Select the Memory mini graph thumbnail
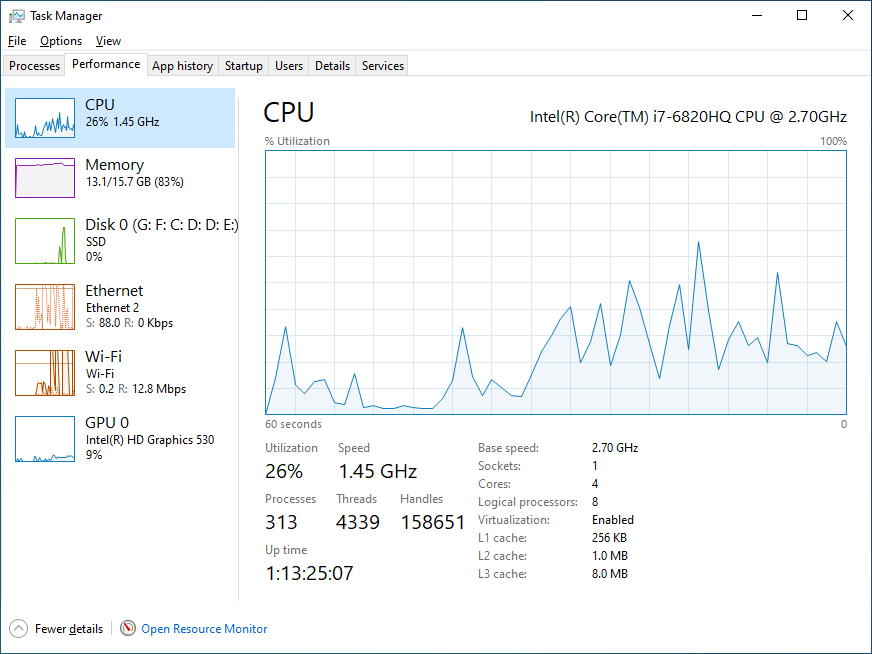The height and width of the screenshot is (654, 872). [x=45, y=178]
